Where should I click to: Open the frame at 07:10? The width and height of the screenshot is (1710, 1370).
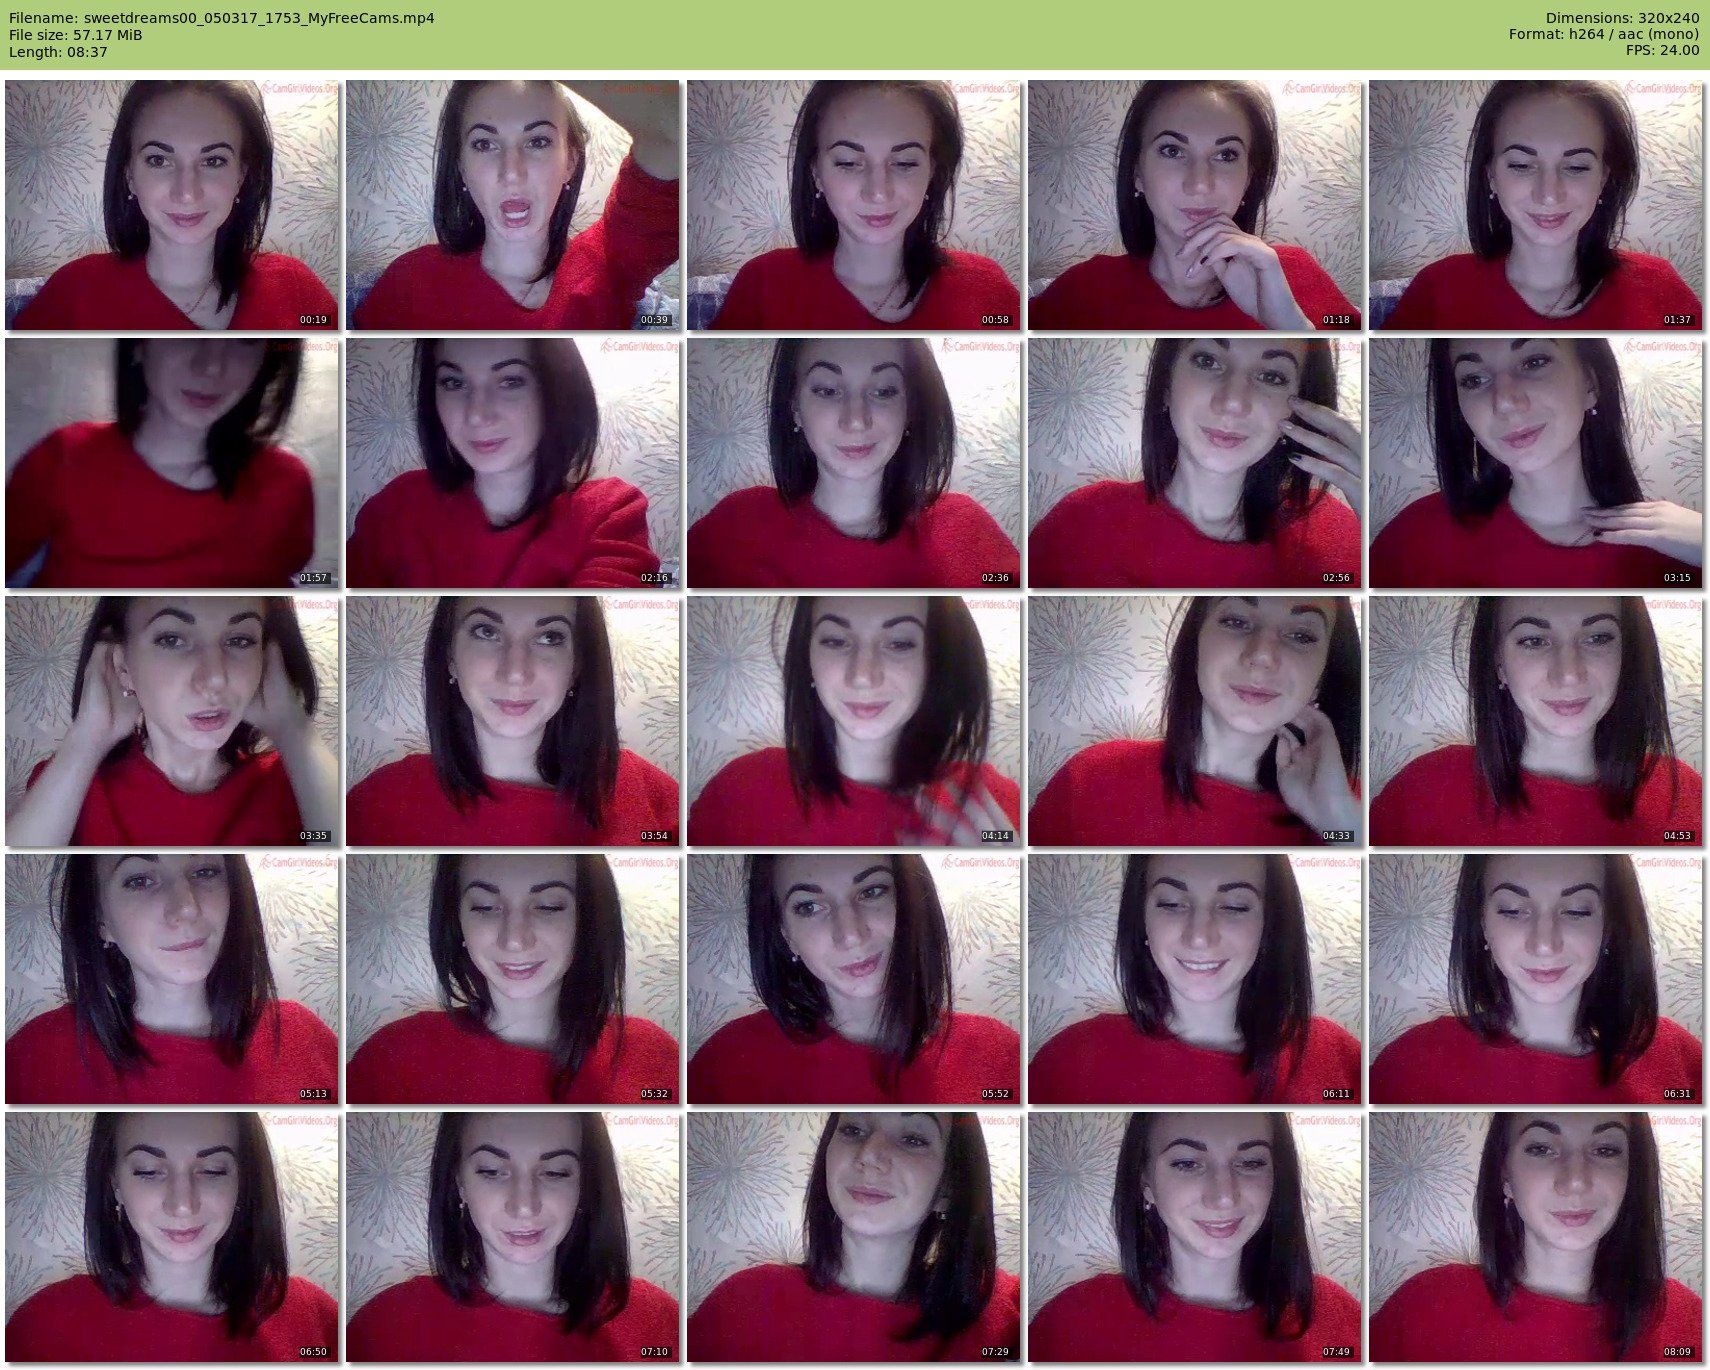pos(513,1237)
